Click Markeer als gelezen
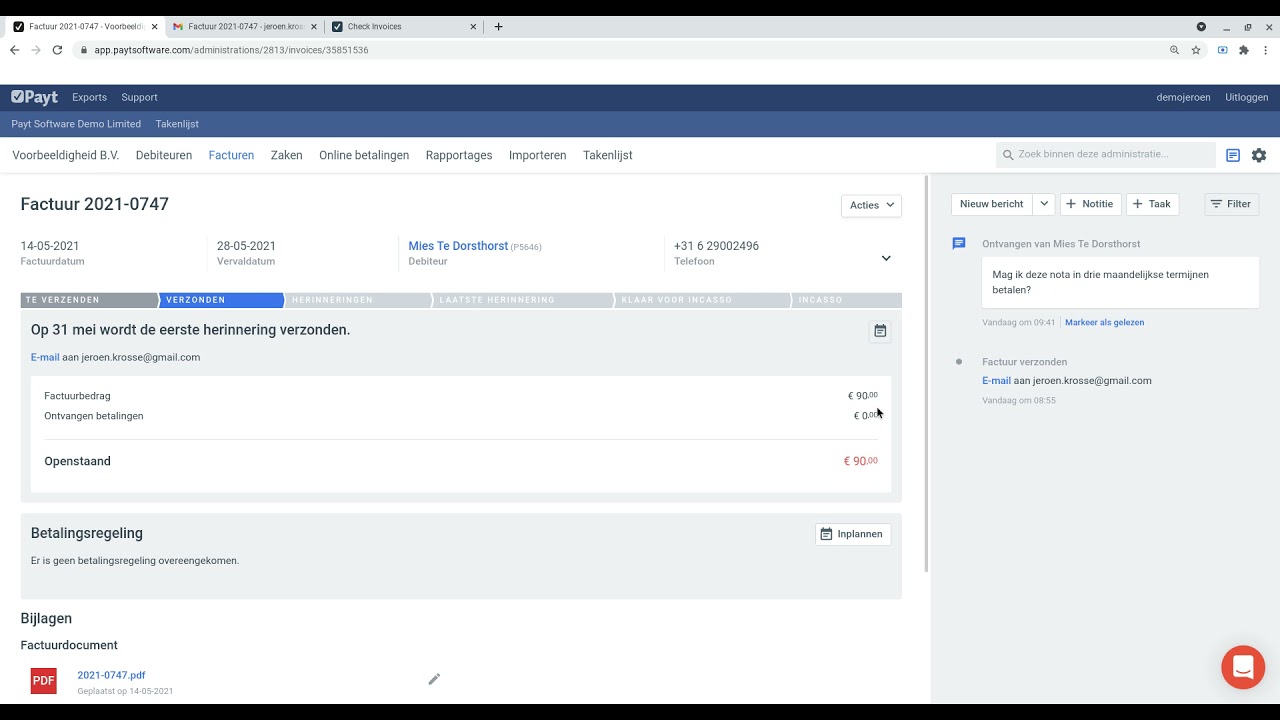This screenshot has height=720, width=1280. [x=1104, y=322]
